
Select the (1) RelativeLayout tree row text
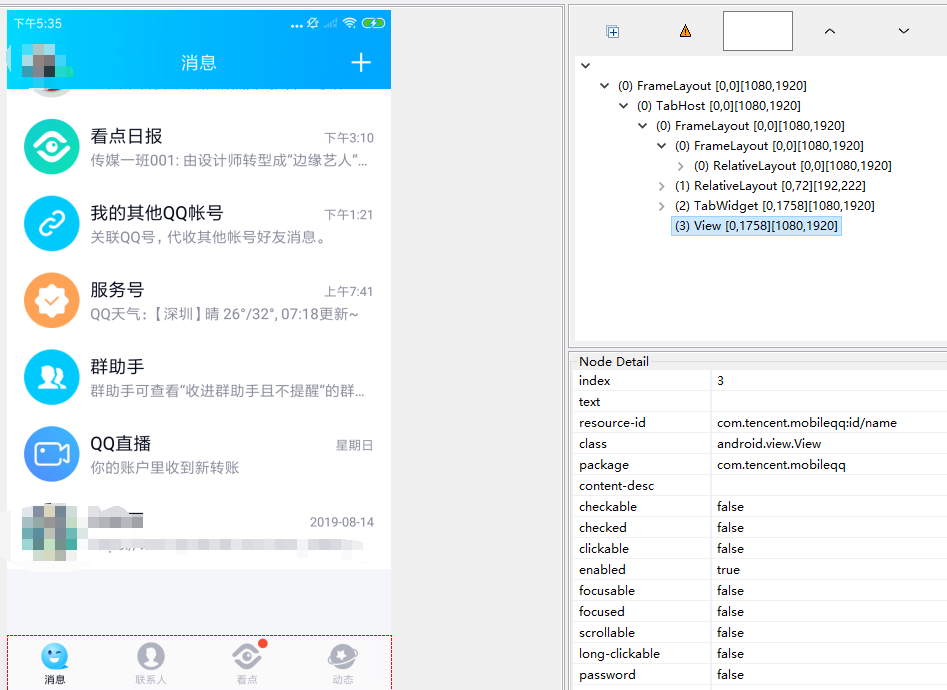pyautogui.click(x=770, y=186)
